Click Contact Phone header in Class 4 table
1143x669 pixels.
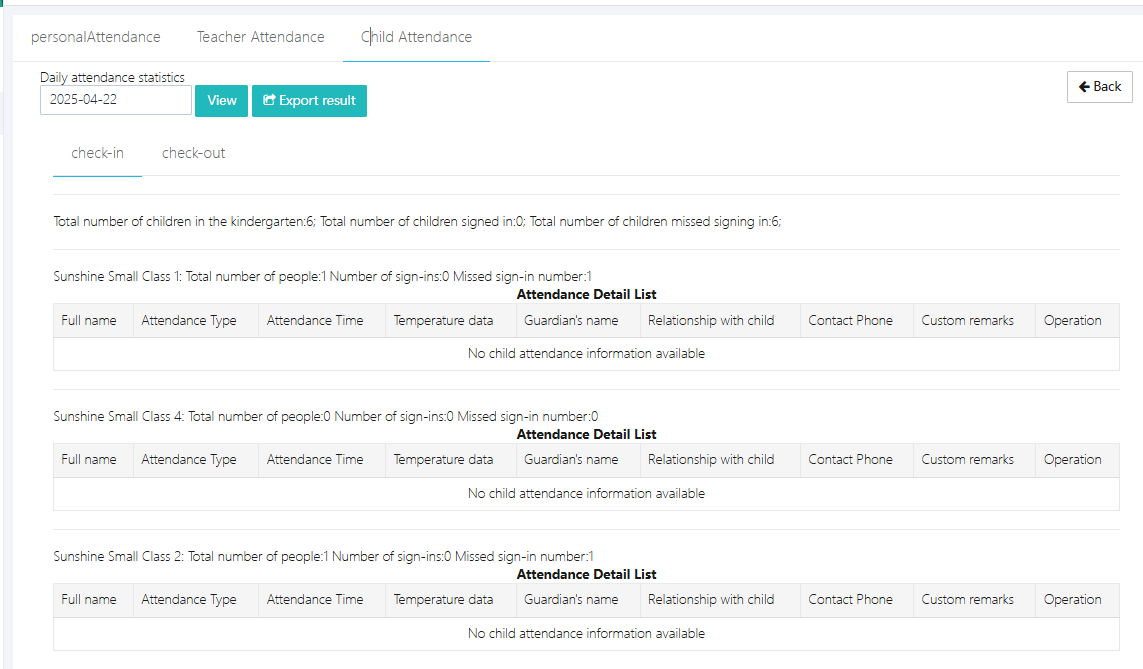point(850,460)
